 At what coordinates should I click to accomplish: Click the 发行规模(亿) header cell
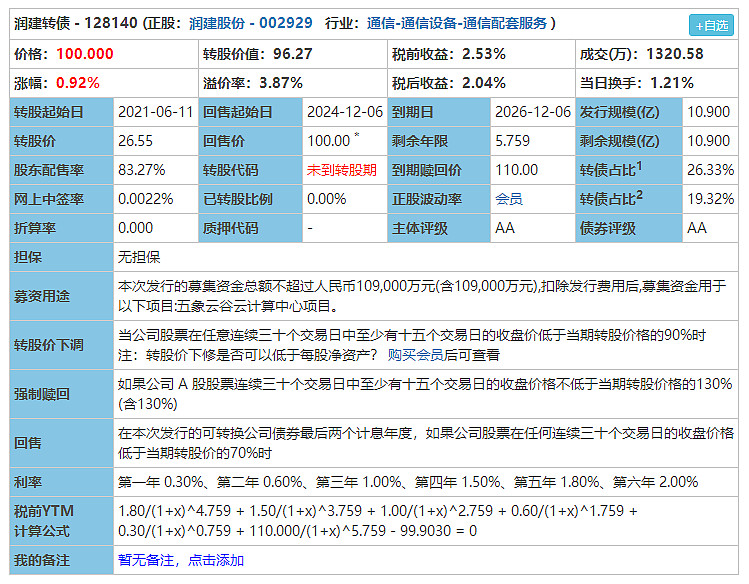(629, 112)
